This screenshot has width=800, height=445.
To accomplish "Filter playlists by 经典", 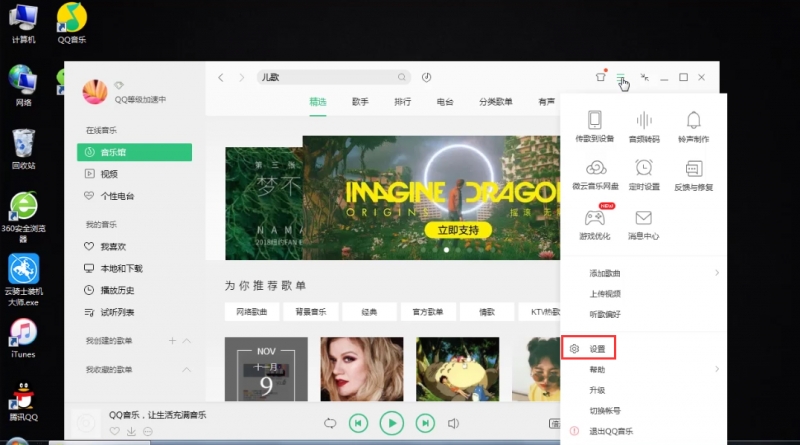I will coord(369,312).
